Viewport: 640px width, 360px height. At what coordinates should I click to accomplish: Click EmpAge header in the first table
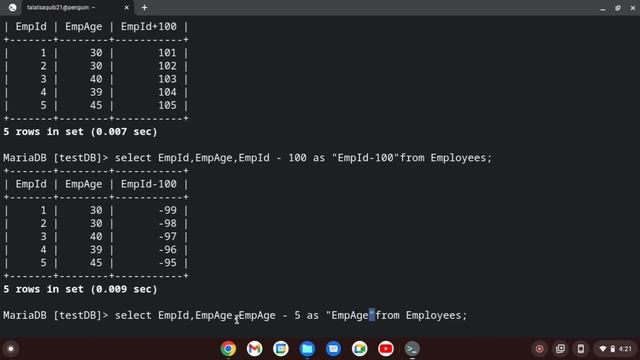(x=84, y=27)
